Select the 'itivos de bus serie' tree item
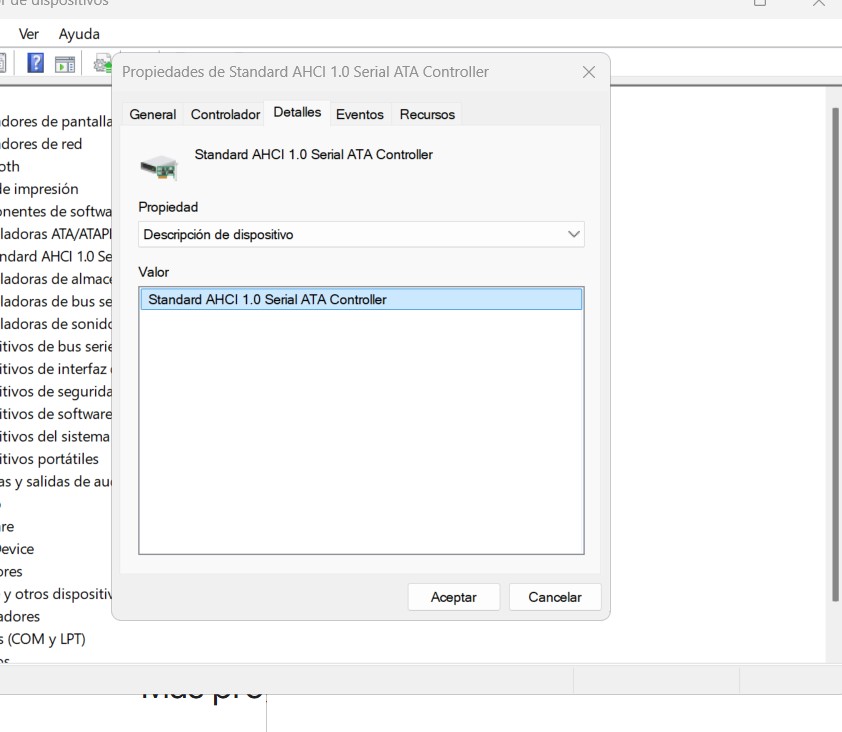Image resolution: width=842 pixels, height=732 pixels. 56,347
